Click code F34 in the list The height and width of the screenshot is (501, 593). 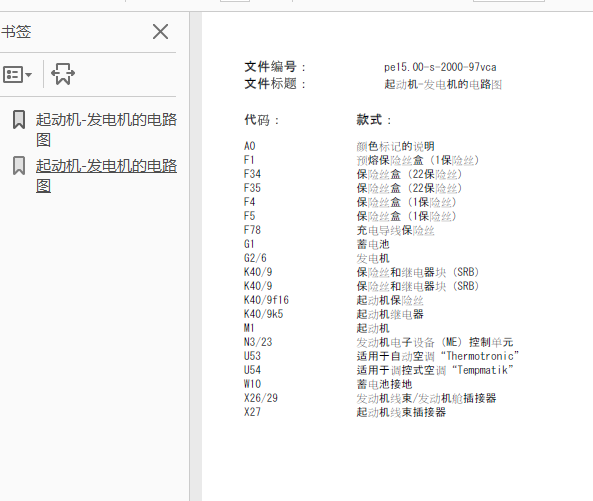[252, 174]
